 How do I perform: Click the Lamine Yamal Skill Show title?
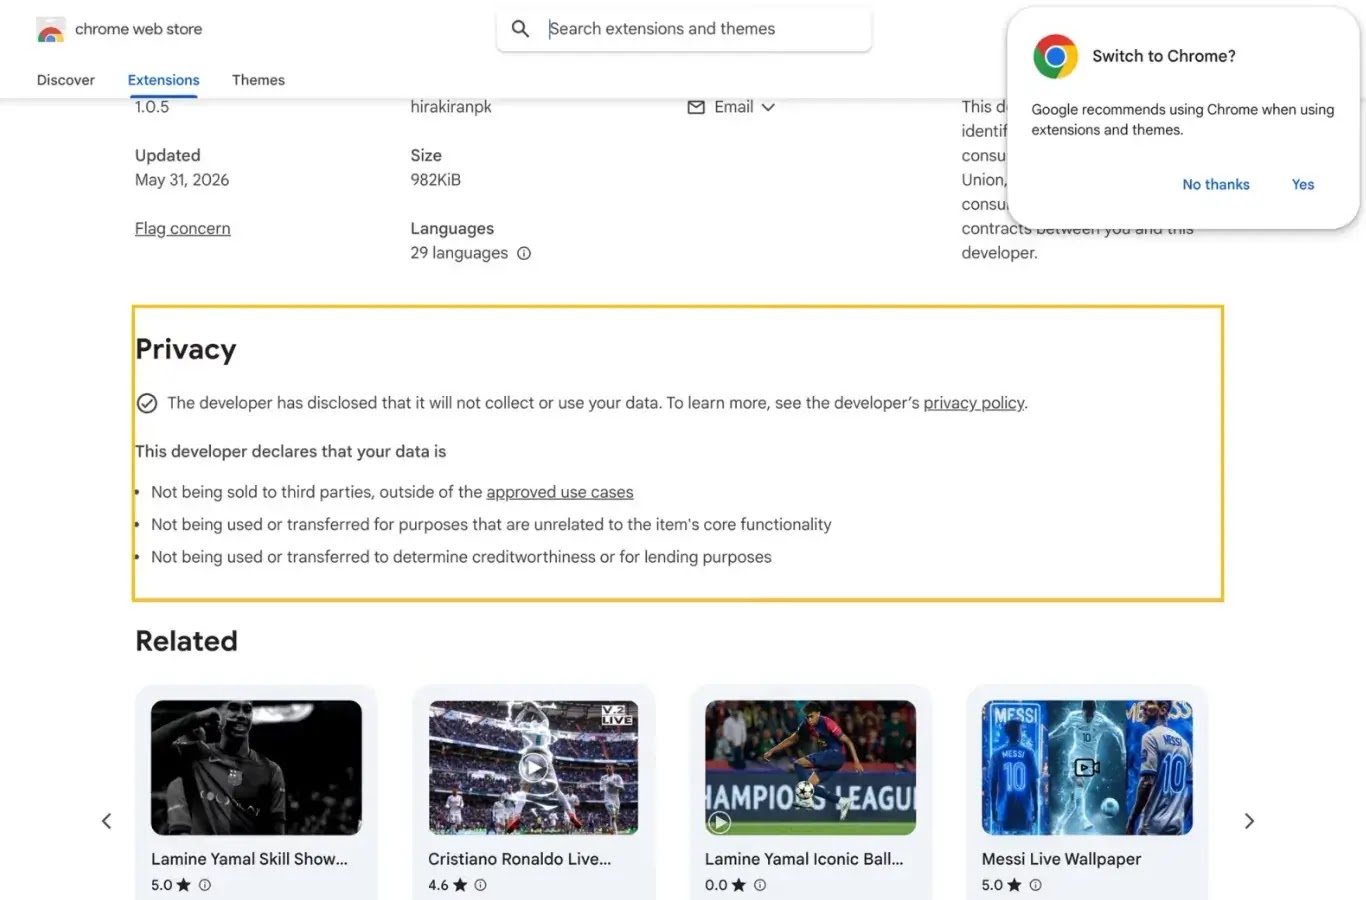pos(250,859)
